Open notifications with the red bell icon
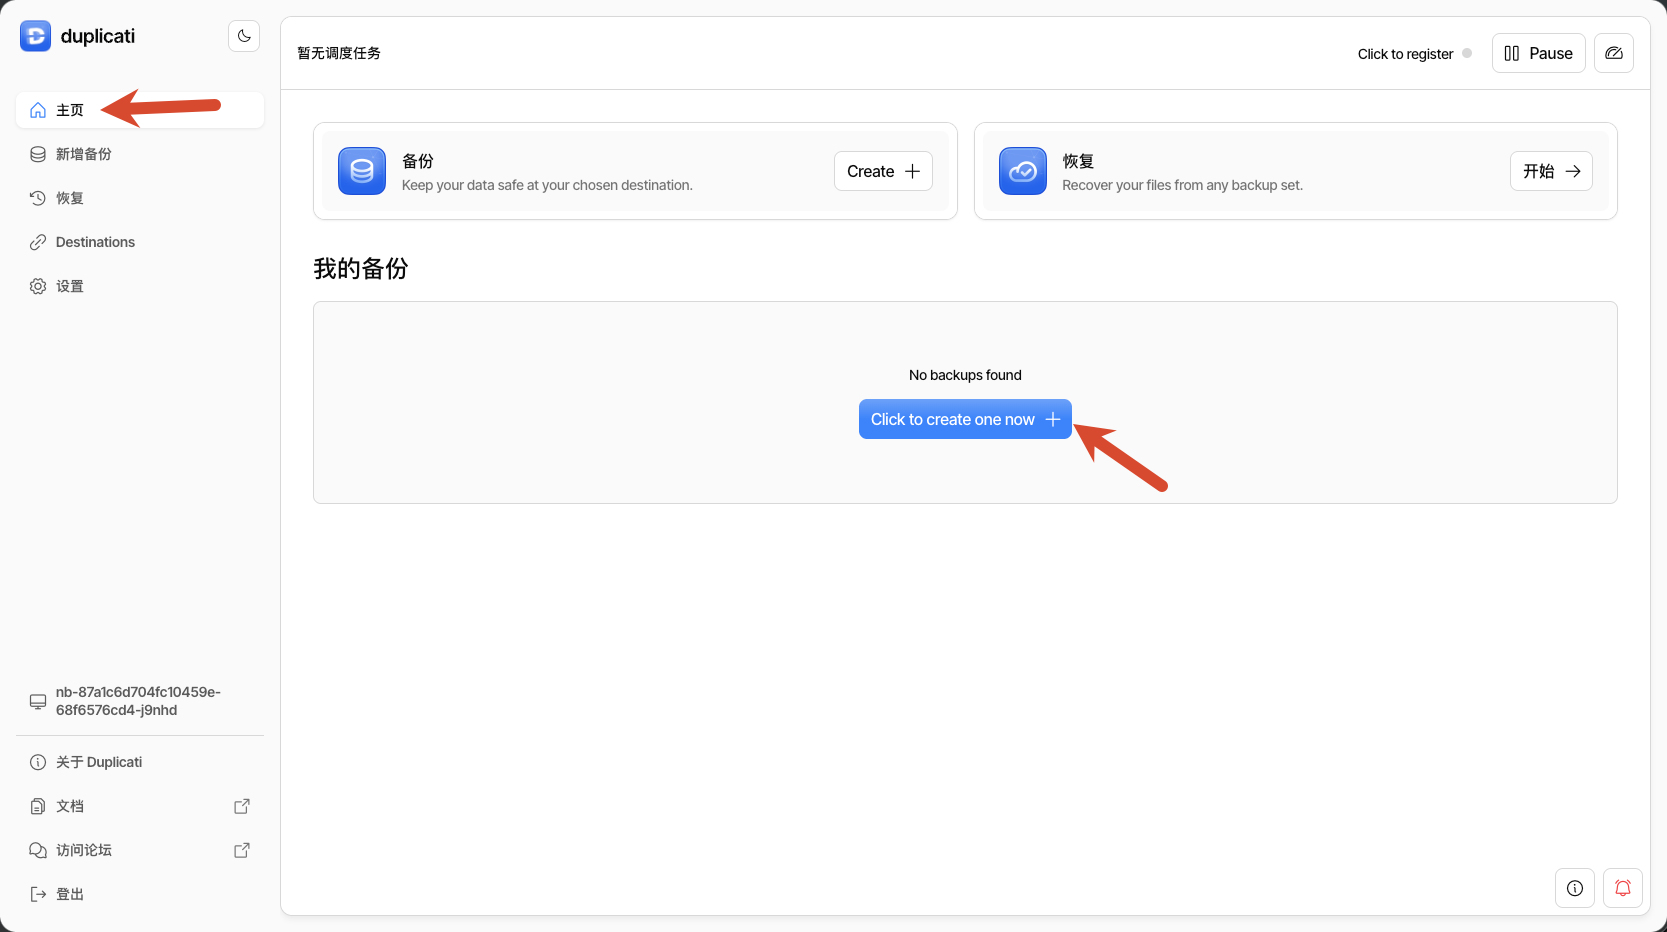This screenshot has width=1667, height=932. [1623, 888]
